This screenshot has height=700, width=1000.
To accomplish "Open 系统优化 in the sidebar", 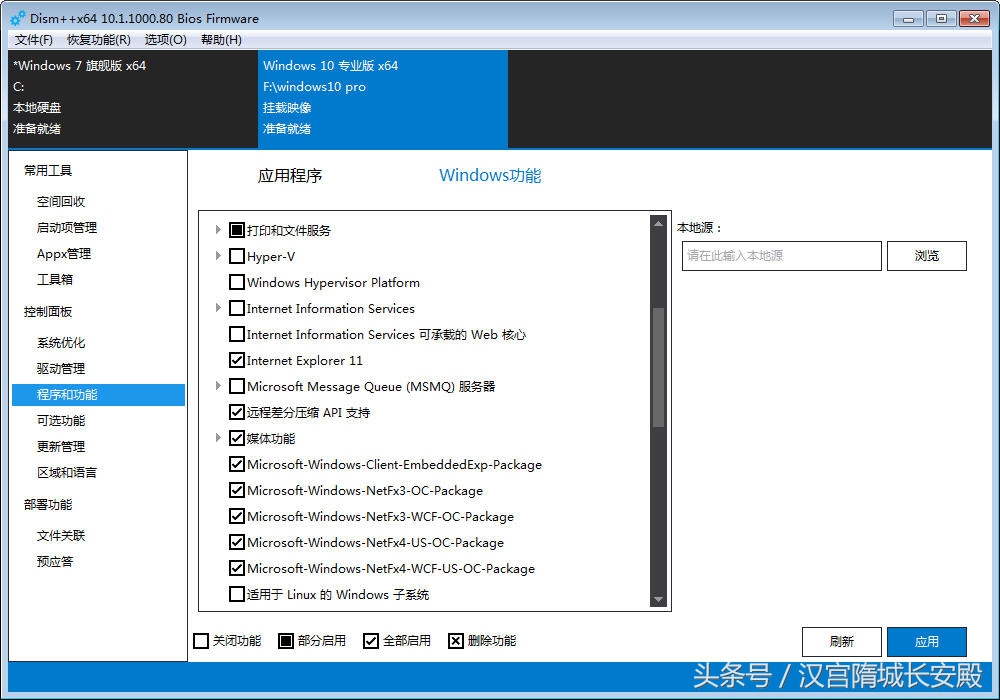I will pos(61,342).
